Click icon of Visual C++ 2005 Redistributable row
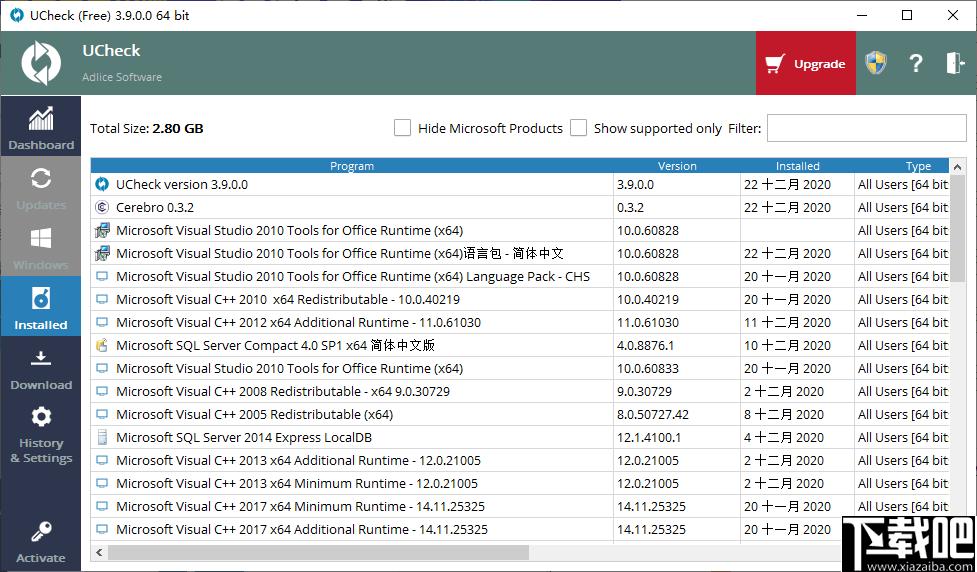This screenshot has width=977, height=572. point(102,414)
